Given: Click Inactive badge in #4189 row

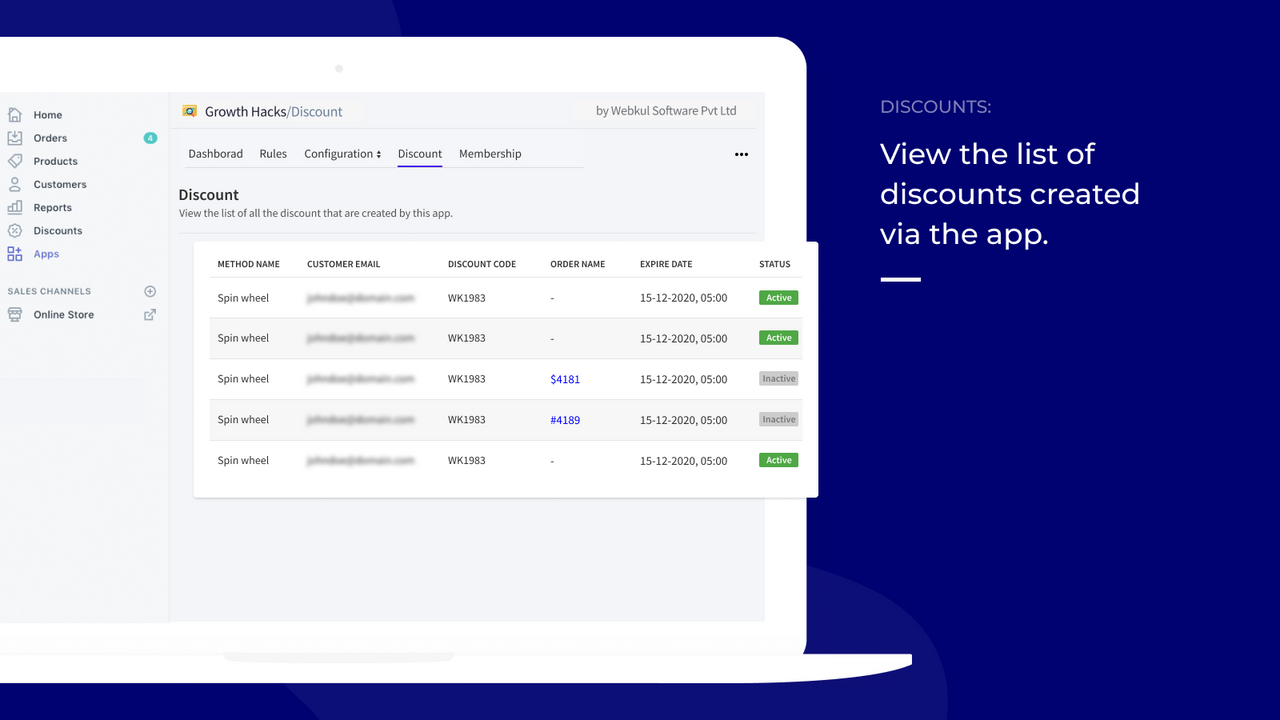Looking at the screenshot, I should click(x=779, y=419).
